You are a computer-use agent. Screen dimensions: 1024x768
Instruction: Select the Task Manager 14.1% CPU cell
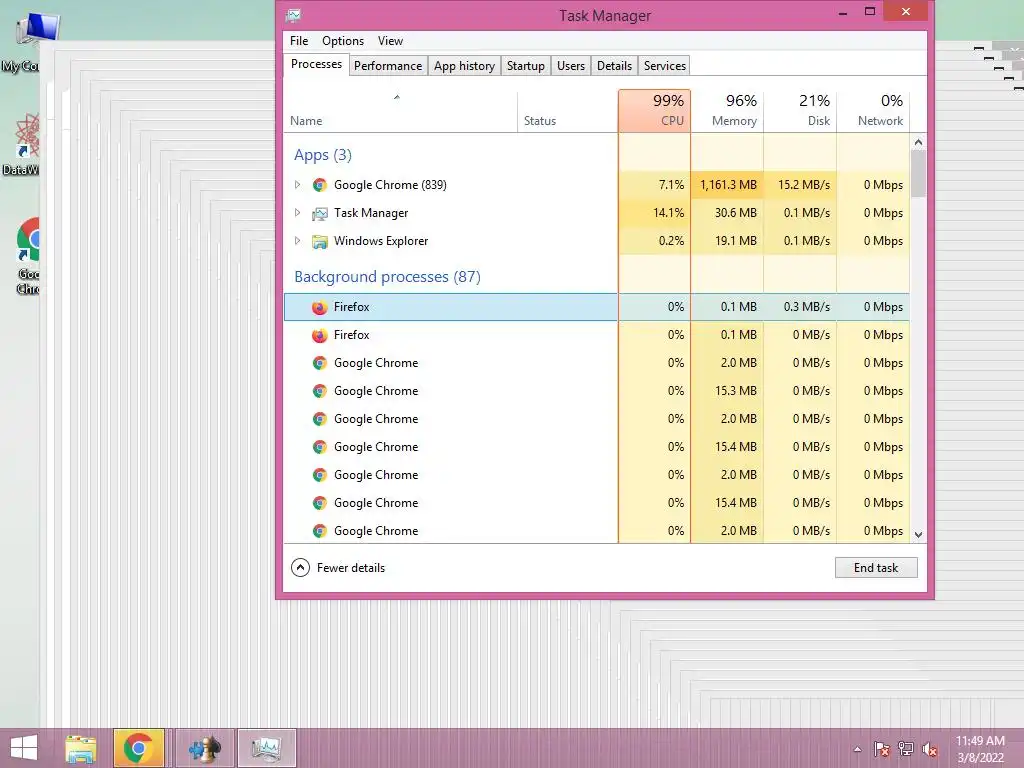(654, 213)
